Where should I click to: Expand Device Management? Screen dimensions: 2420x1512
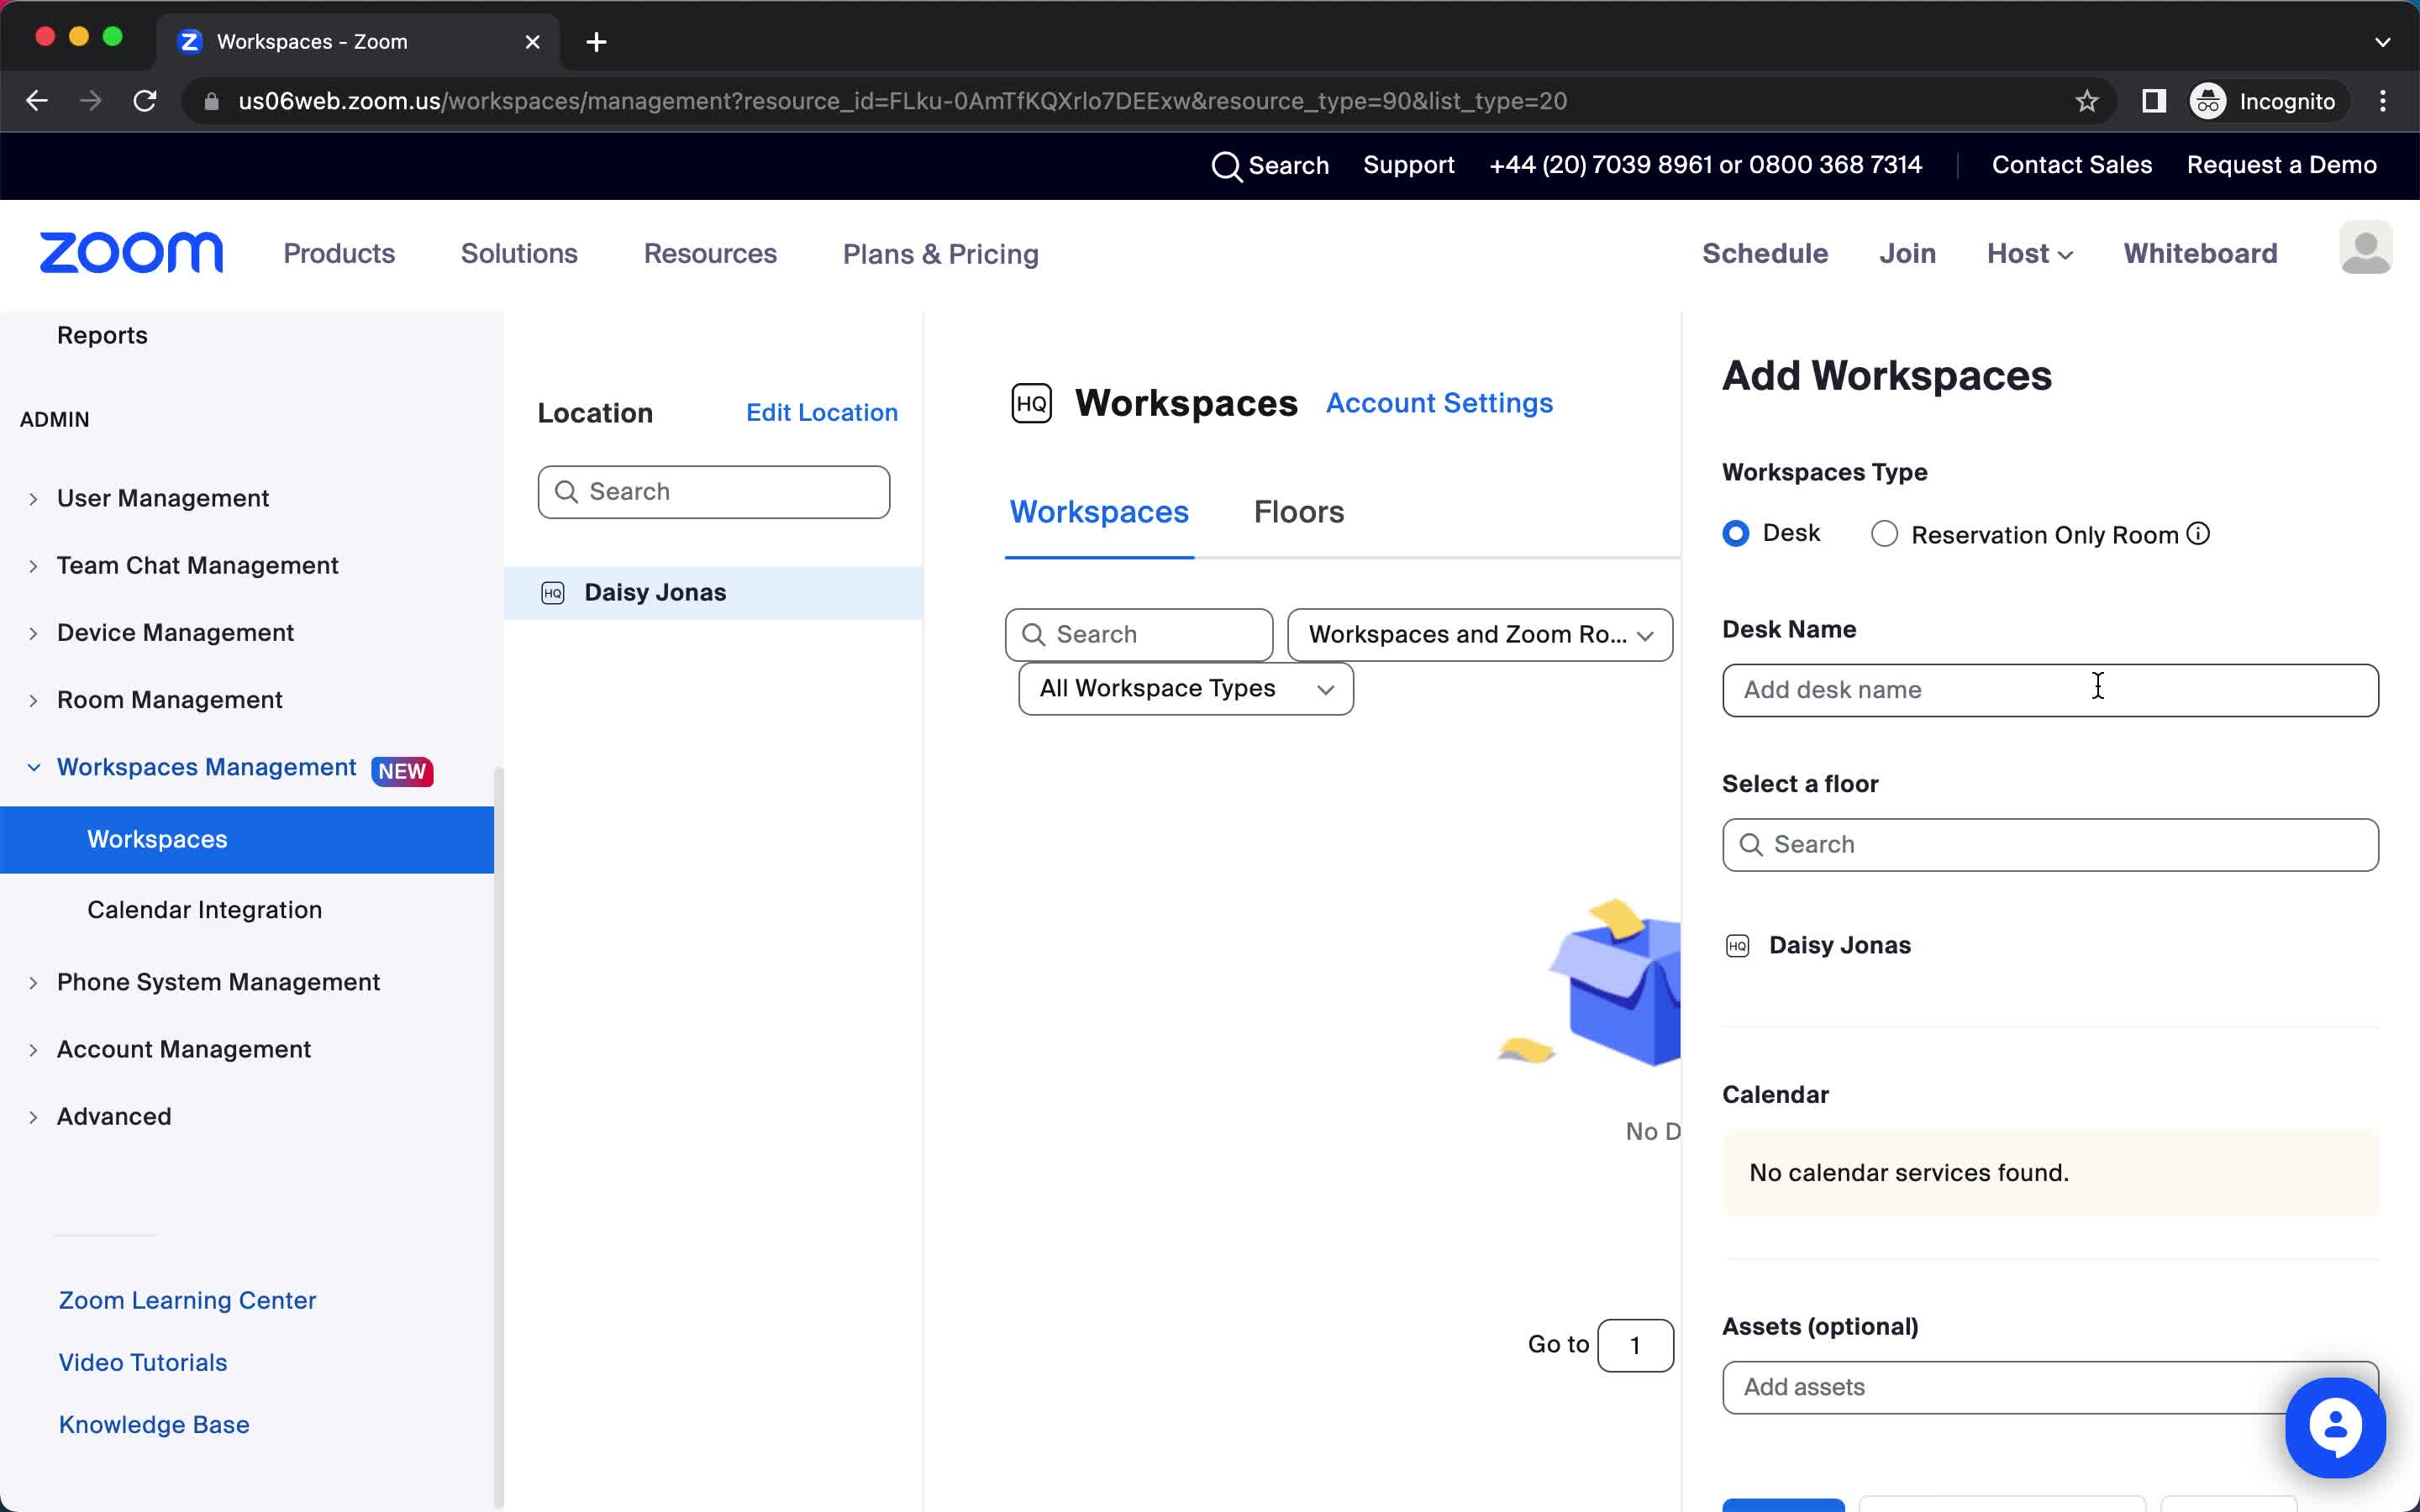coord(33,633)
